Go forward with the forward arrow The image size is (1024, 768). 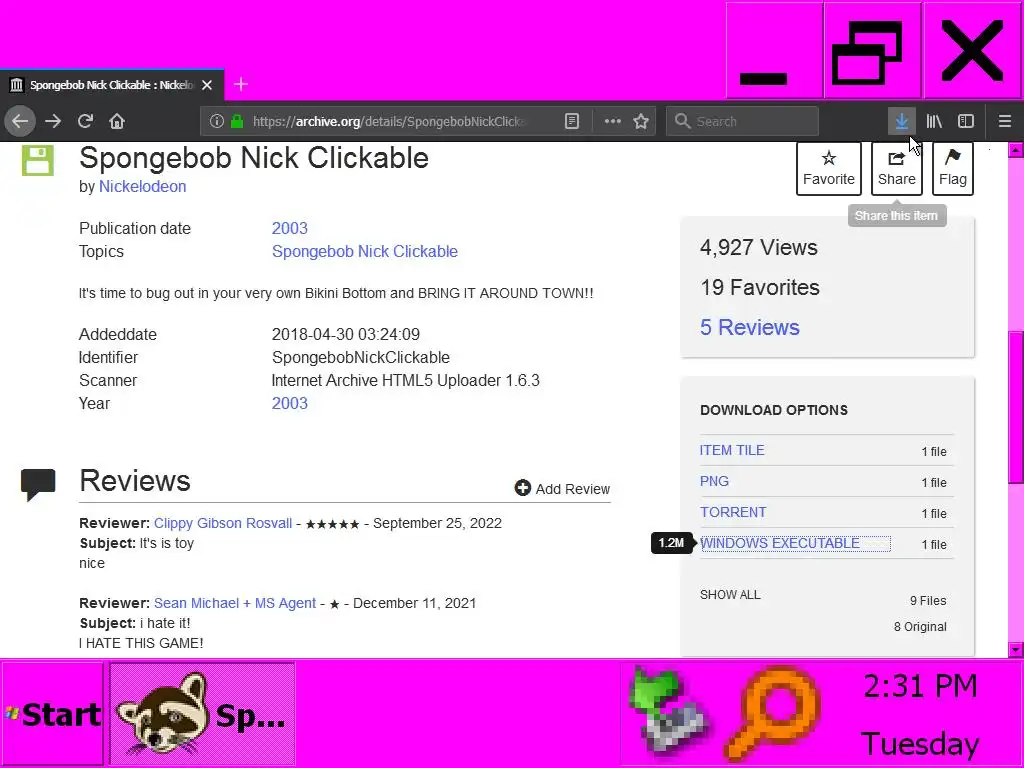tap(53, 121)
